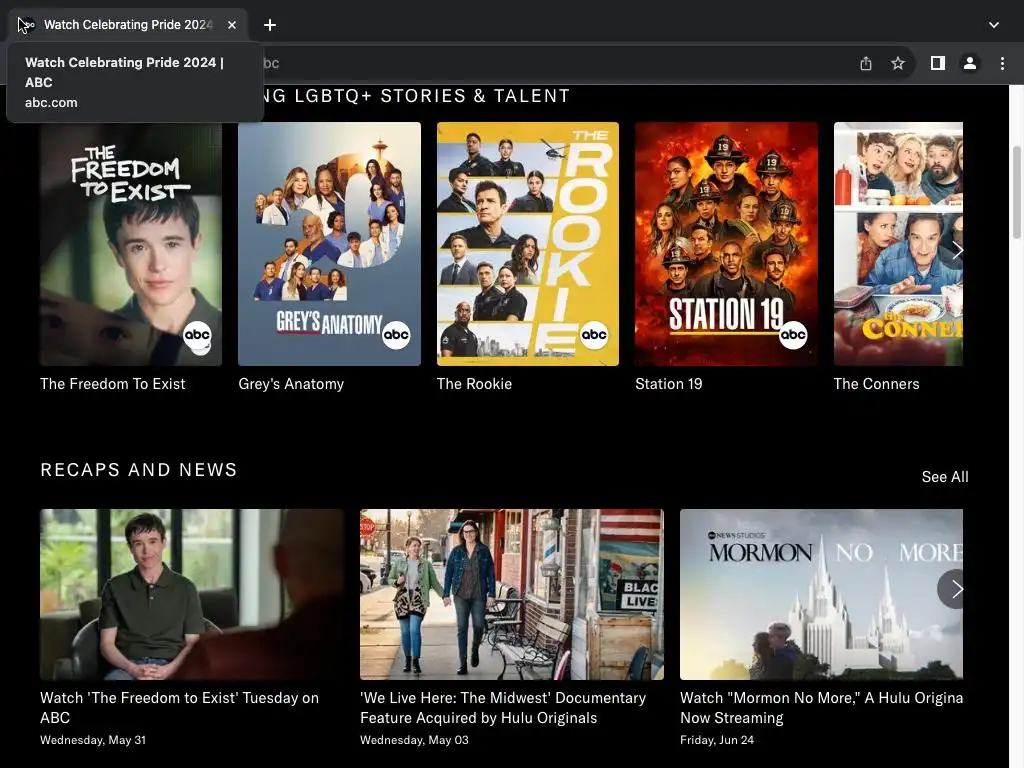Click See All for Recaps and News

tap(945, 477)
